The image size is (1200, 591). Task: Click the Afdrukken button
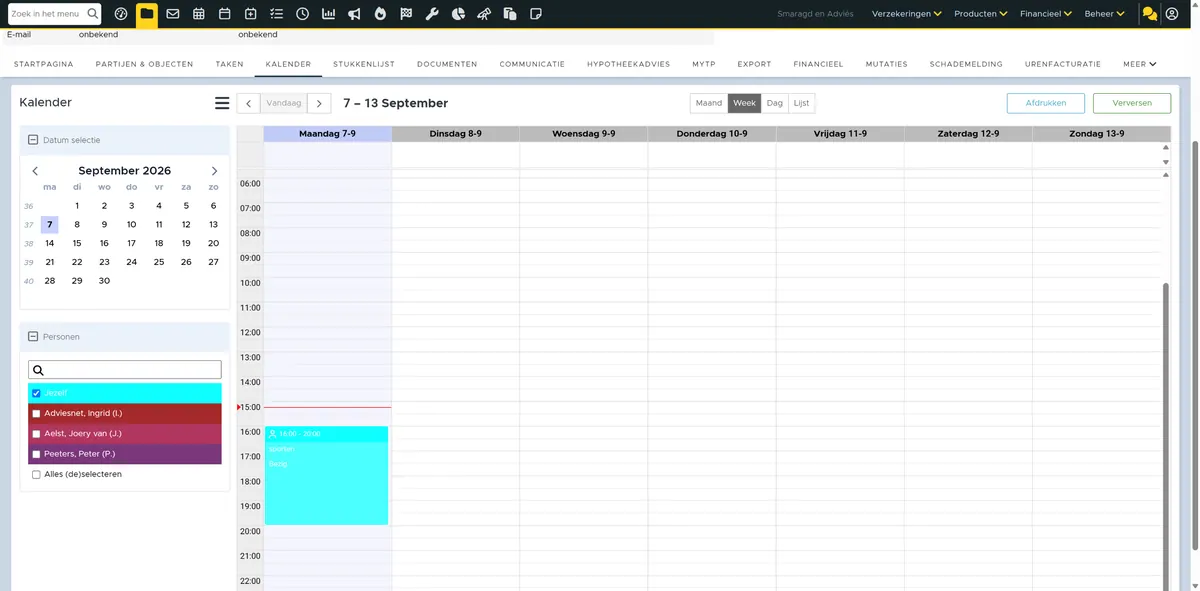[1046, 103]
